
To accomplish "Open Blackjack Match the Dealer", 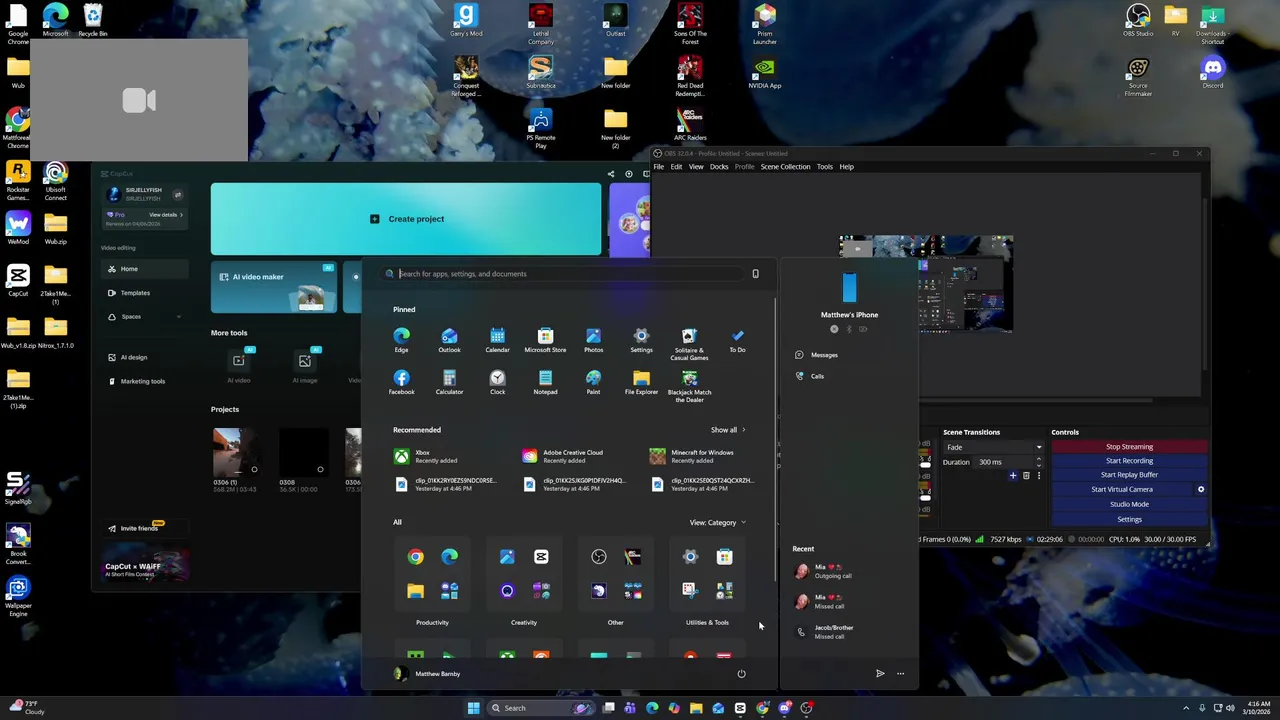I will (x=689, y=386).
